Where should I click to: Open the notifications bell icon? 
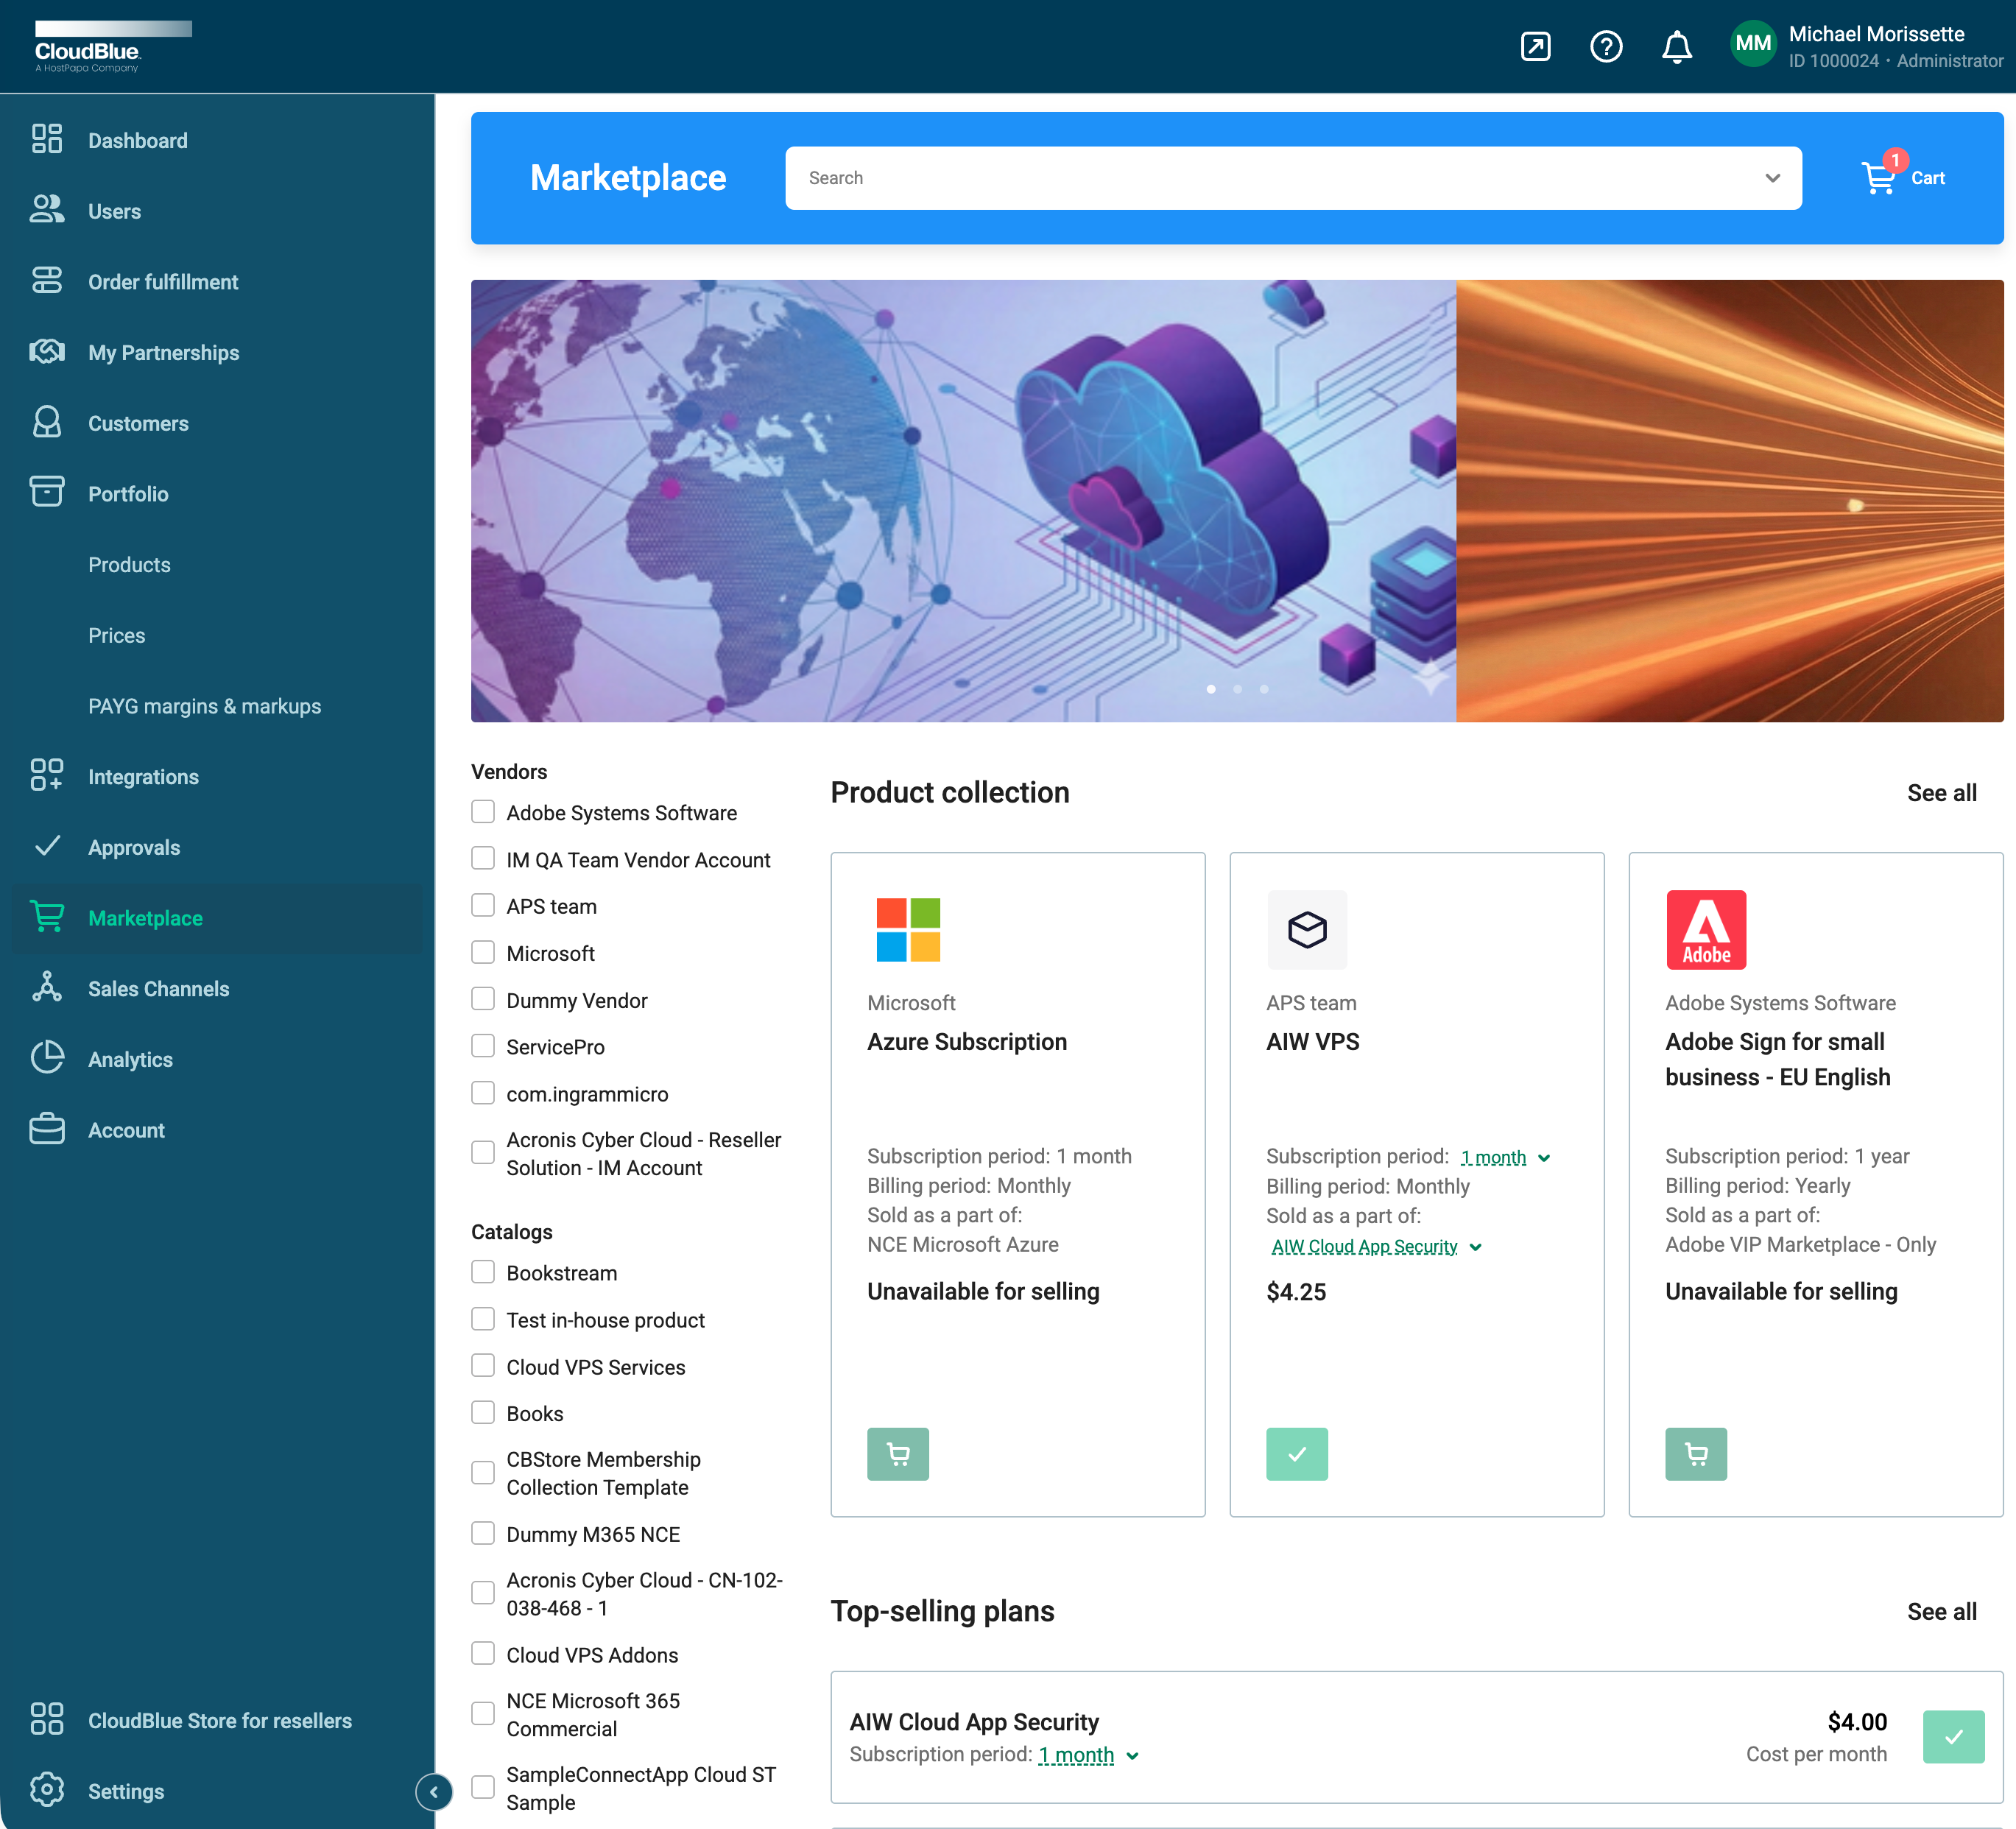click(x=1676, y=47)
